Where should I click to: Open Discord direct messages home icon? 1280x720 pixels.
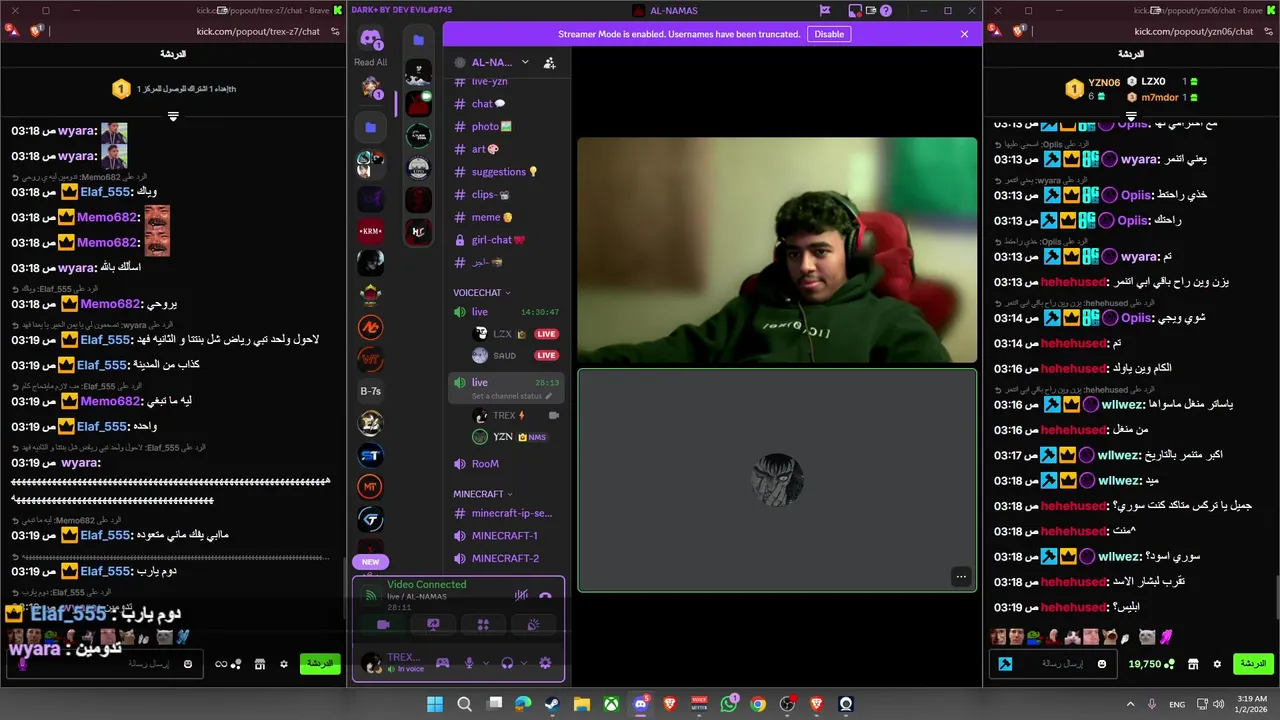(370, 40)
